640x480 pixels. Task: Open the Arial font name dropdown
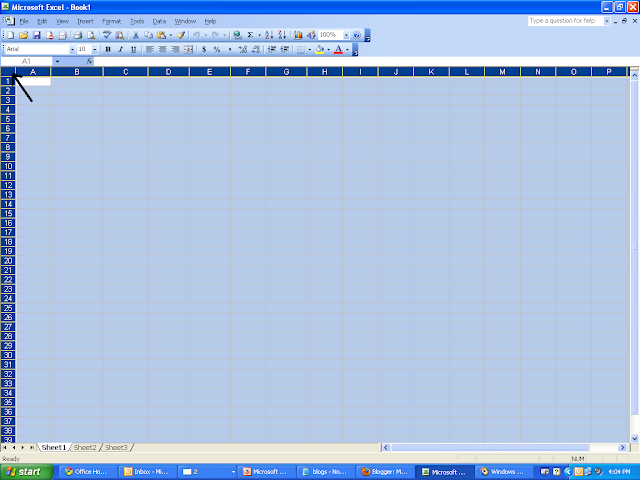(x=72, y=49)
